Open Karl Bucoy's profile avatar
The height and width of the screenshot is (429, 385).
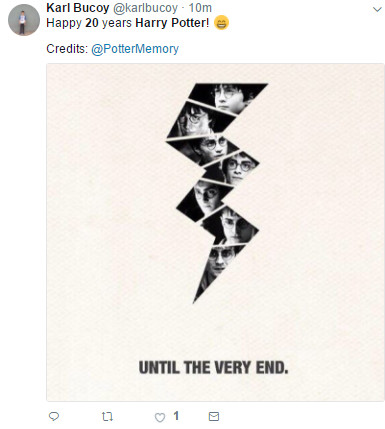point(24,20)
